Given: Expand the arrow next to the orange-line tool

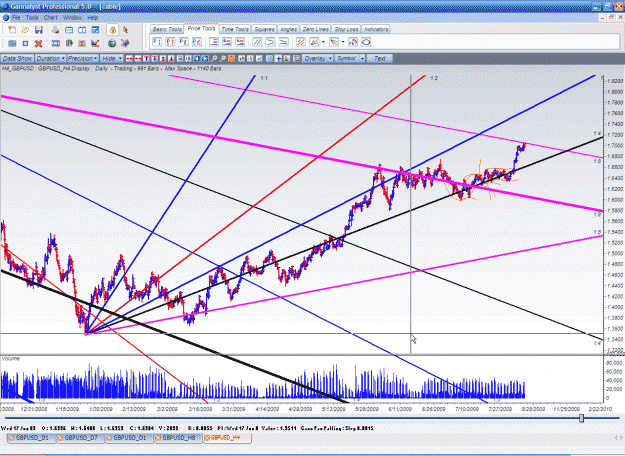Looking at the screenshot, I should [x=323, y=42].
